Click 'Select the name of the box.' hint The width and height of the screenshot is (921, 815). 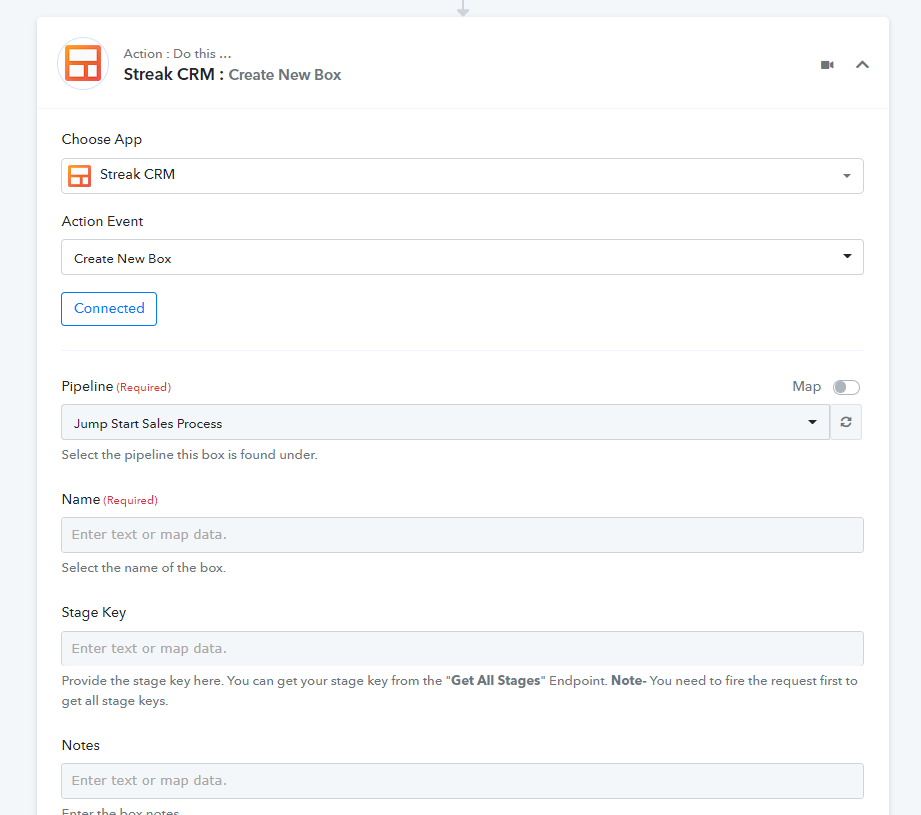coord(144,568)
